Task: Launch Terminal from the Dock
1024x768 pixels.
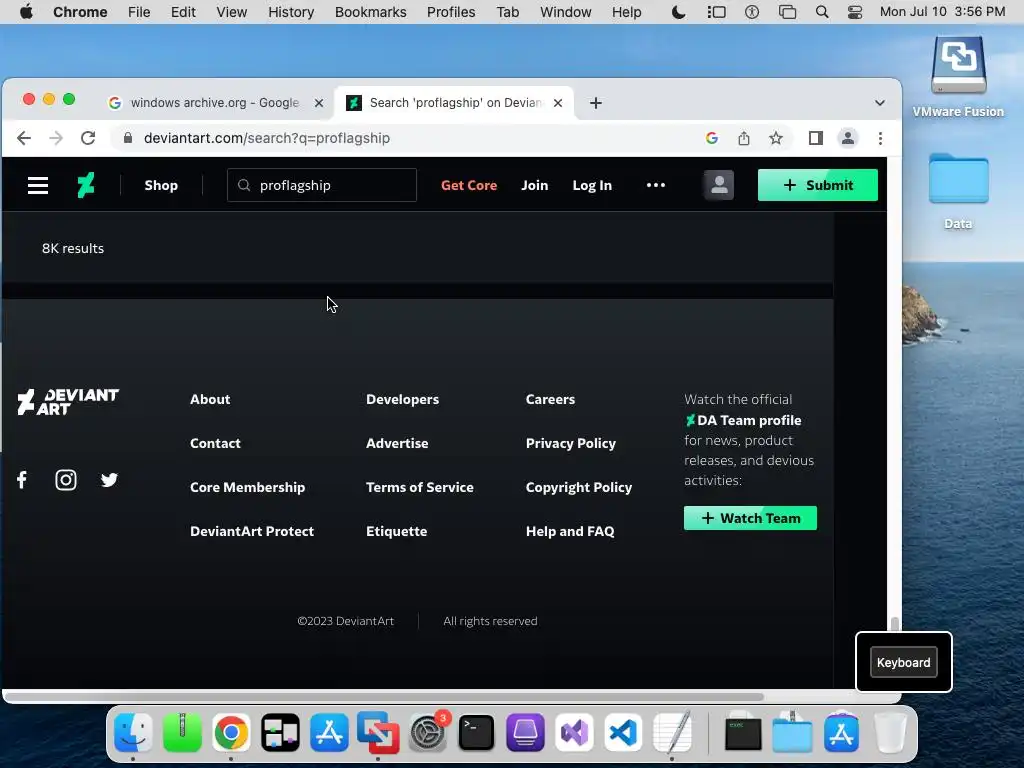Action: point(476,733)
